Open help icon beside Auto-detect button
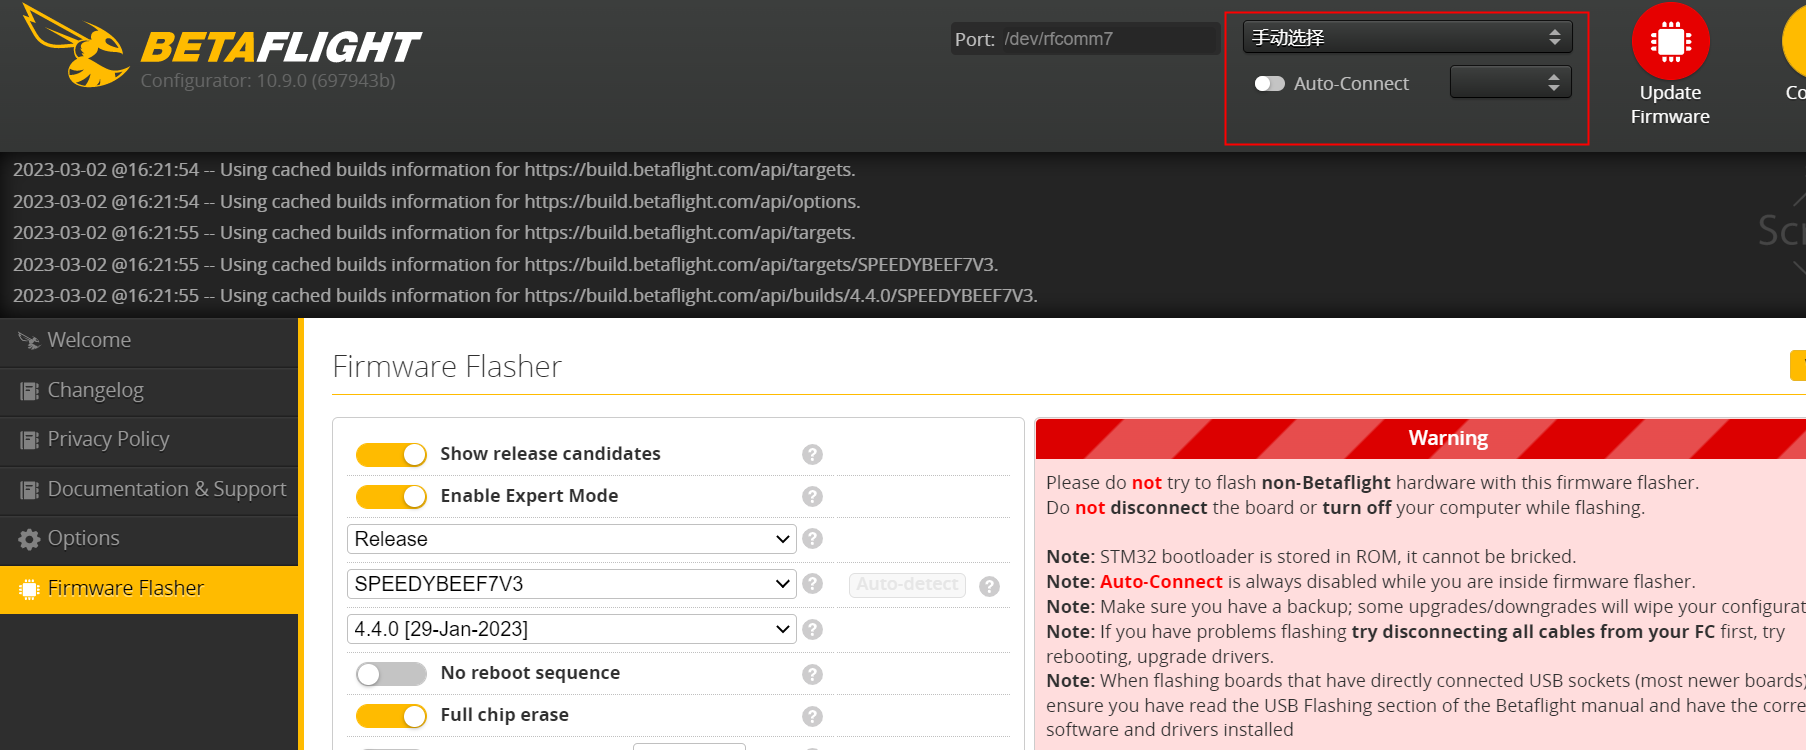The height and width of the screenshot is (750, 1806). tap(989, 586)
